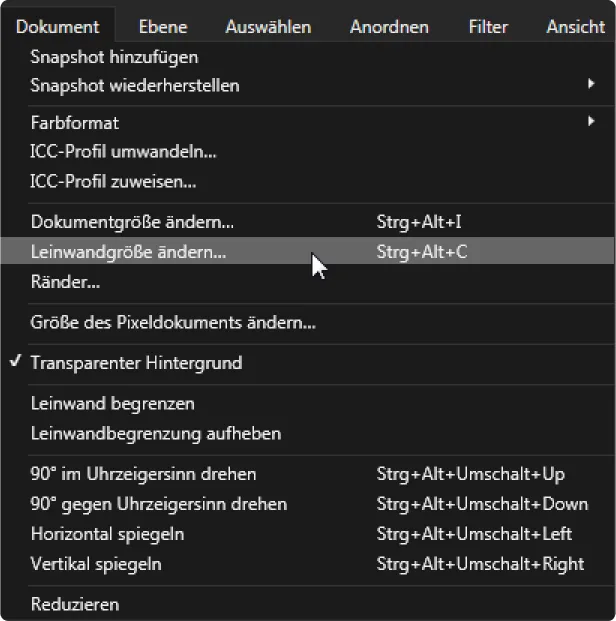Open the Anordnen menu
This screenshot has height=621, width=616.
point(389,27)
